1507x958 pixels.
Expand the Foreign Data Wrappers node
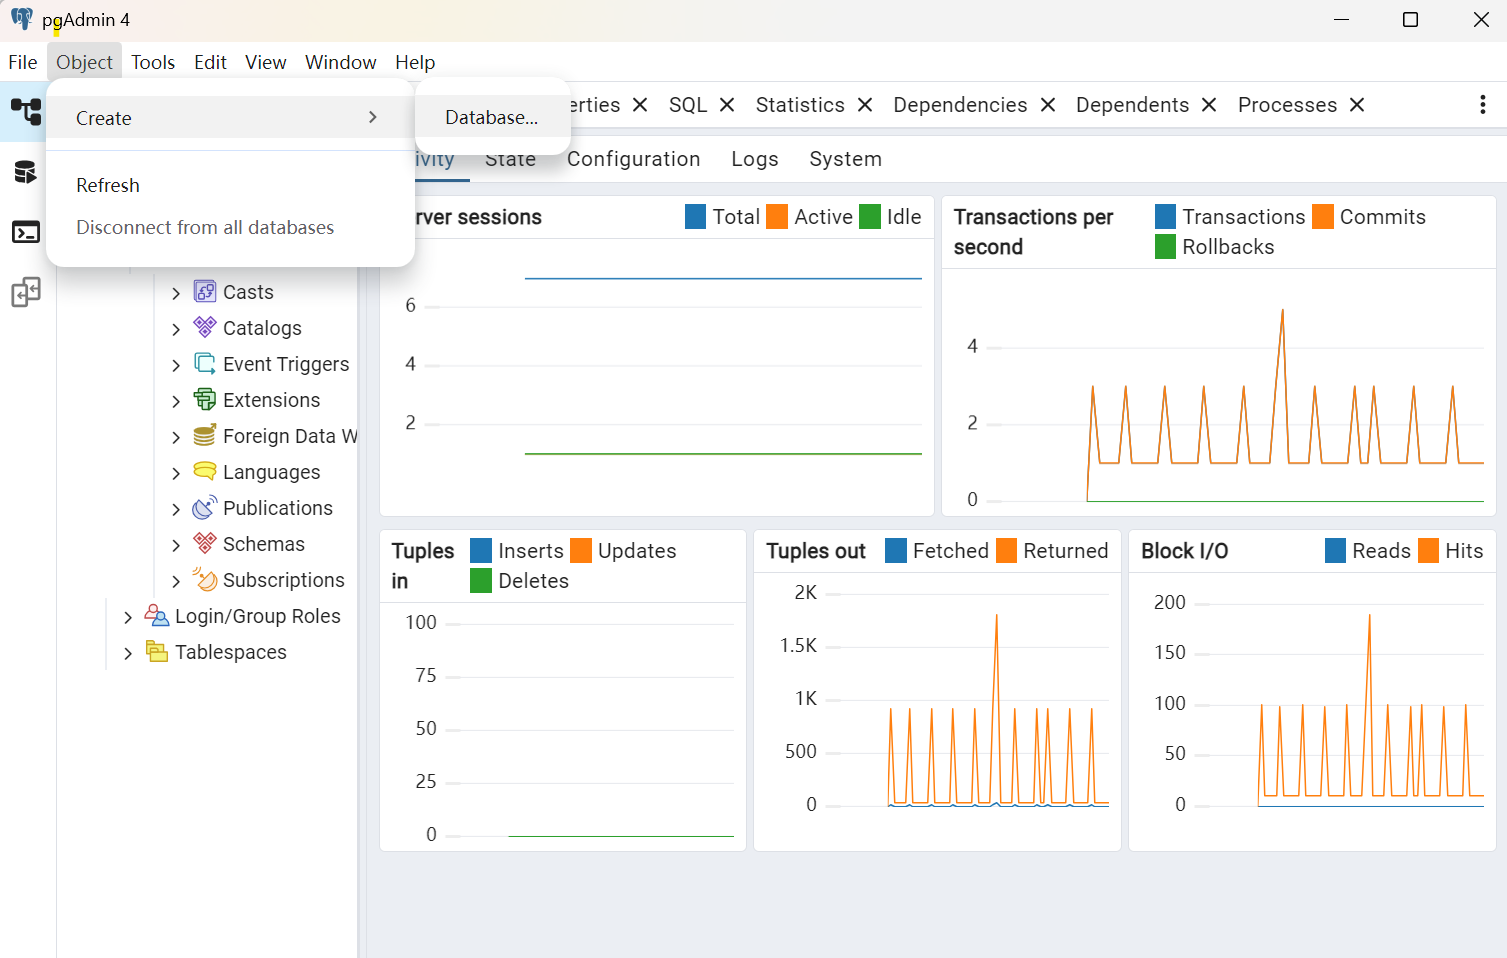[x=176, y=437]
